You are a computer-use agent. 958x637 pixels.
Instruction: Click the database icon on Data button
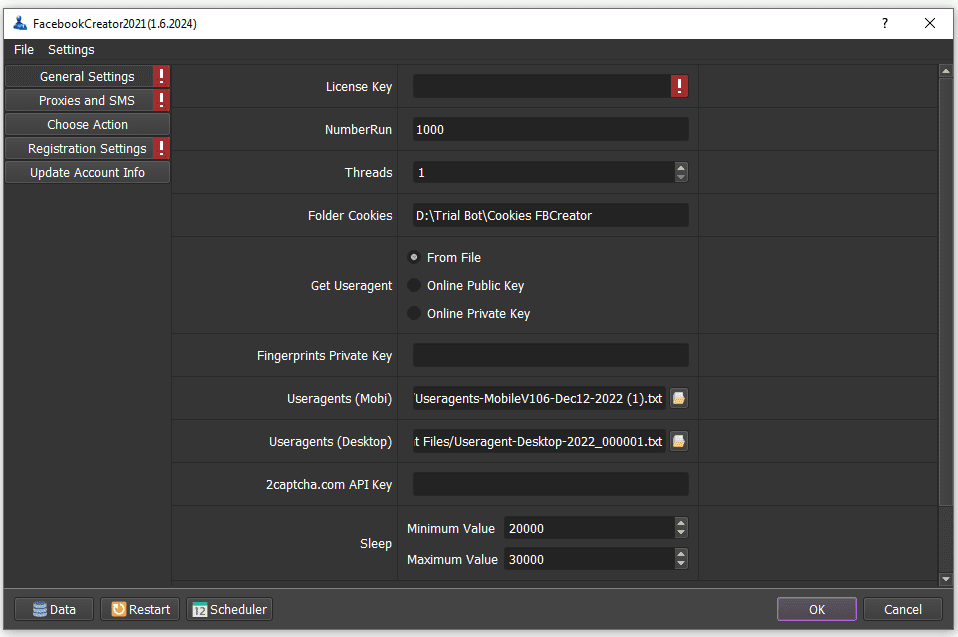[x=40, y=609]
